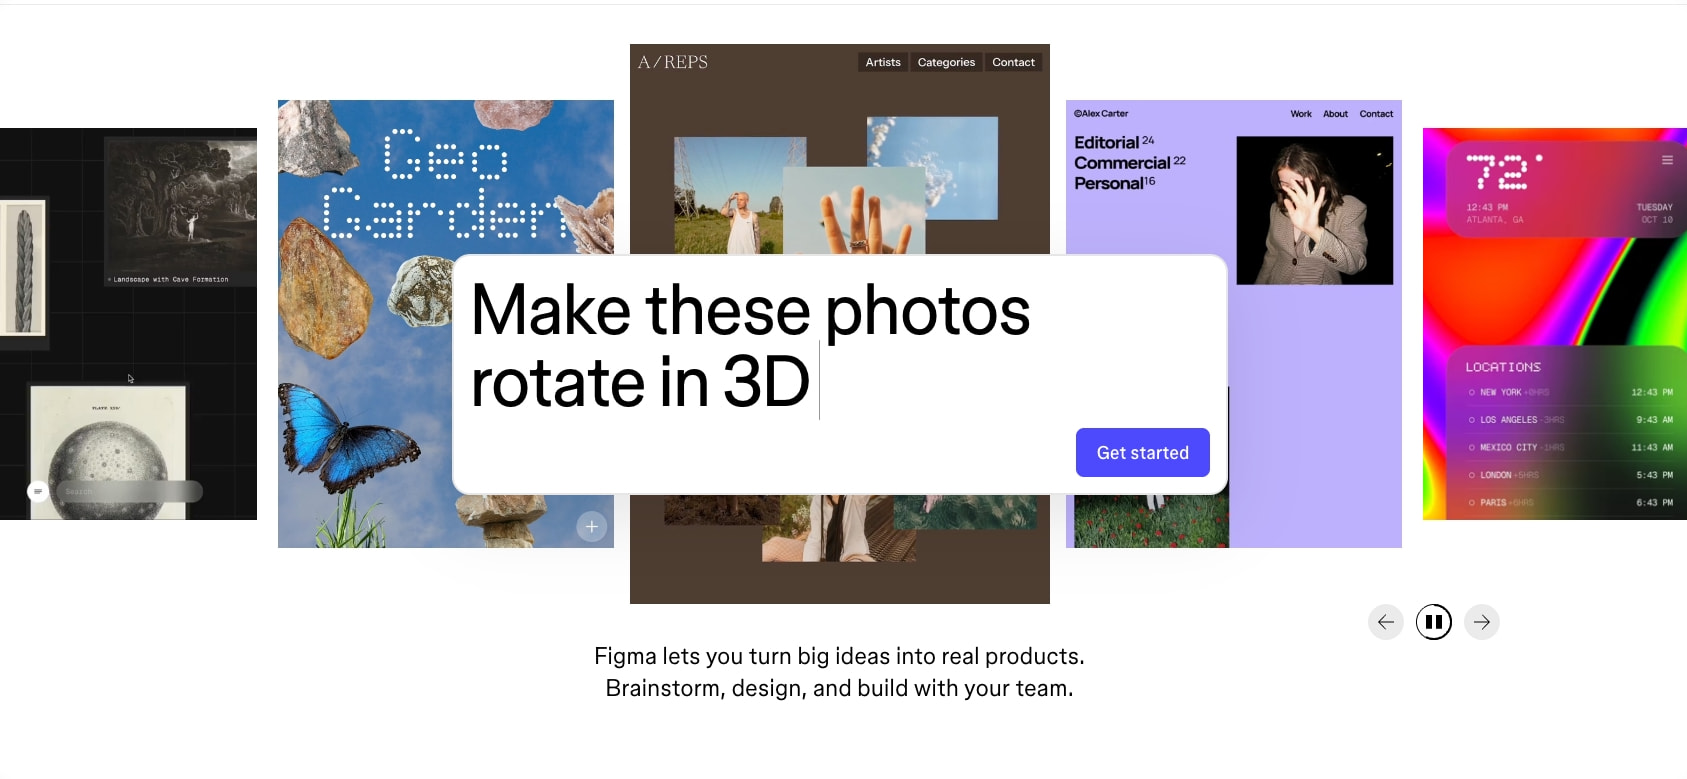This screenshot has height=779, width=1687.
Task: Click Landscape with Cave Formation caption
Action: point(169,280)
